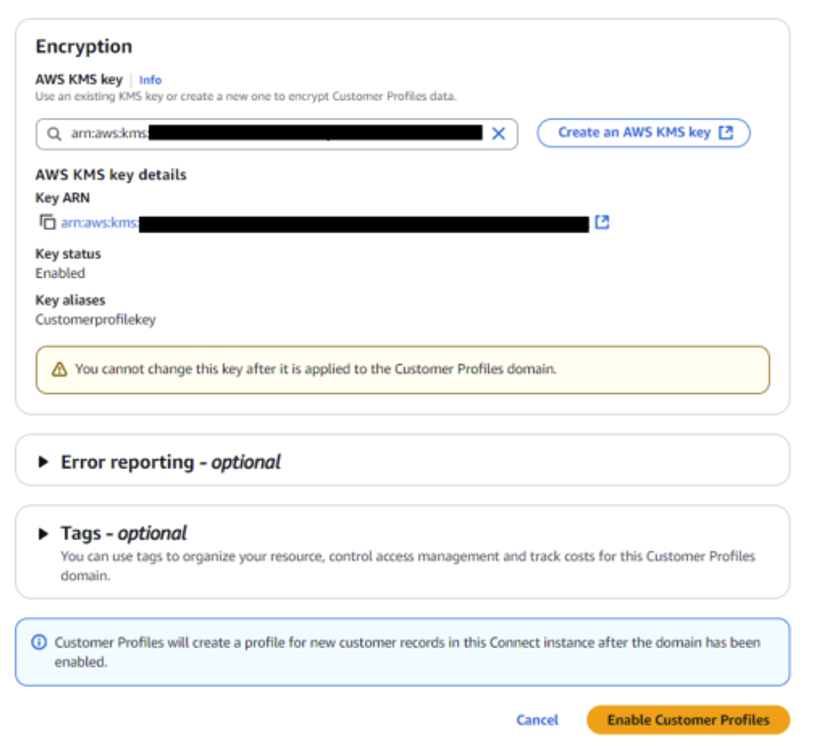Click the key change warning banner

coord(403,370)
